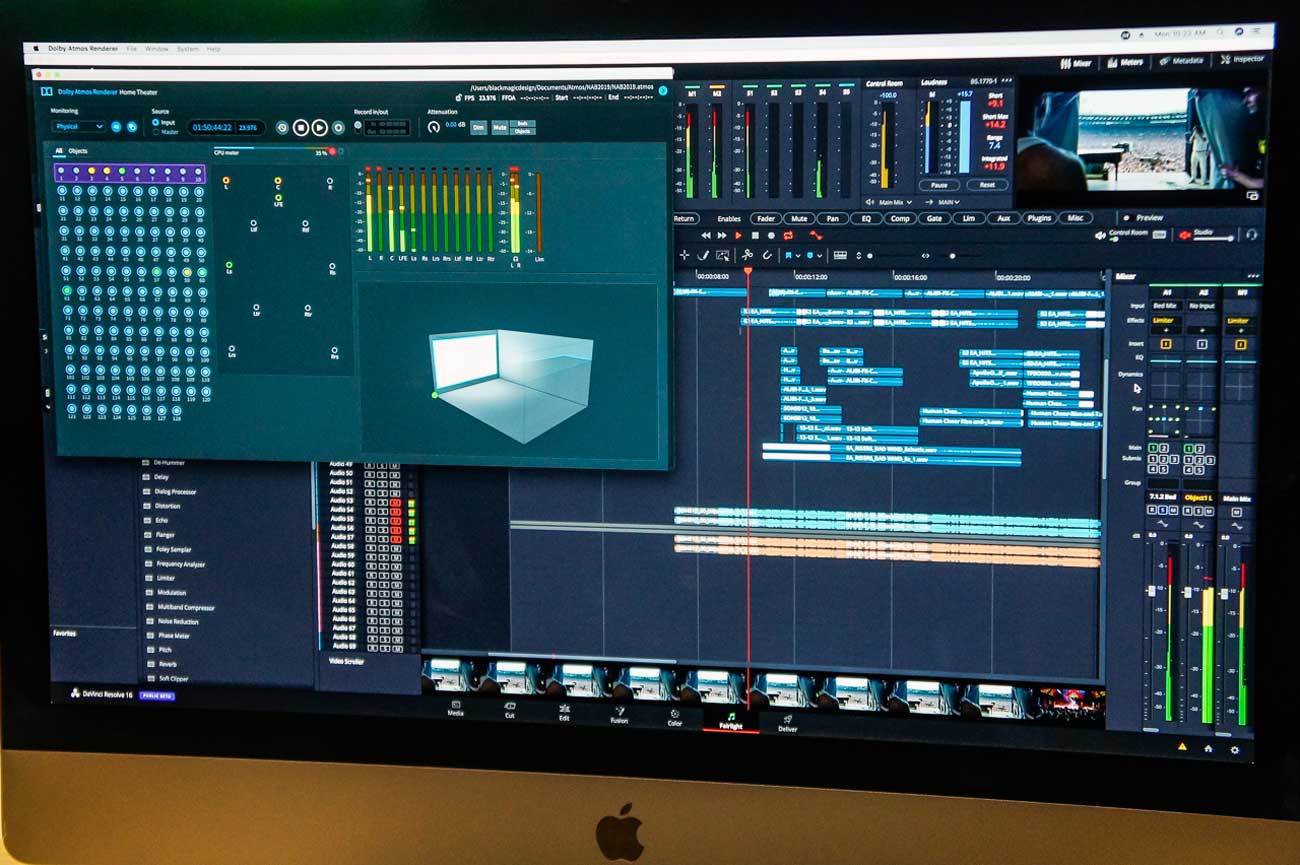Open the File menu in Dolby Atmos Renderer
Screen dimensions: 1300x865
131,48
